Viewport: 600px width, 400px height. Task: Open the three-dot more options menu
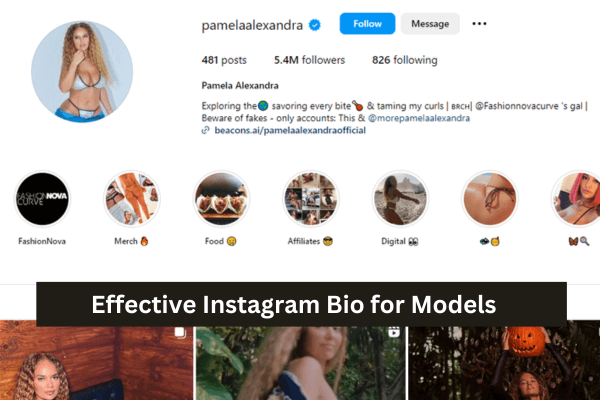pos(480,23)
